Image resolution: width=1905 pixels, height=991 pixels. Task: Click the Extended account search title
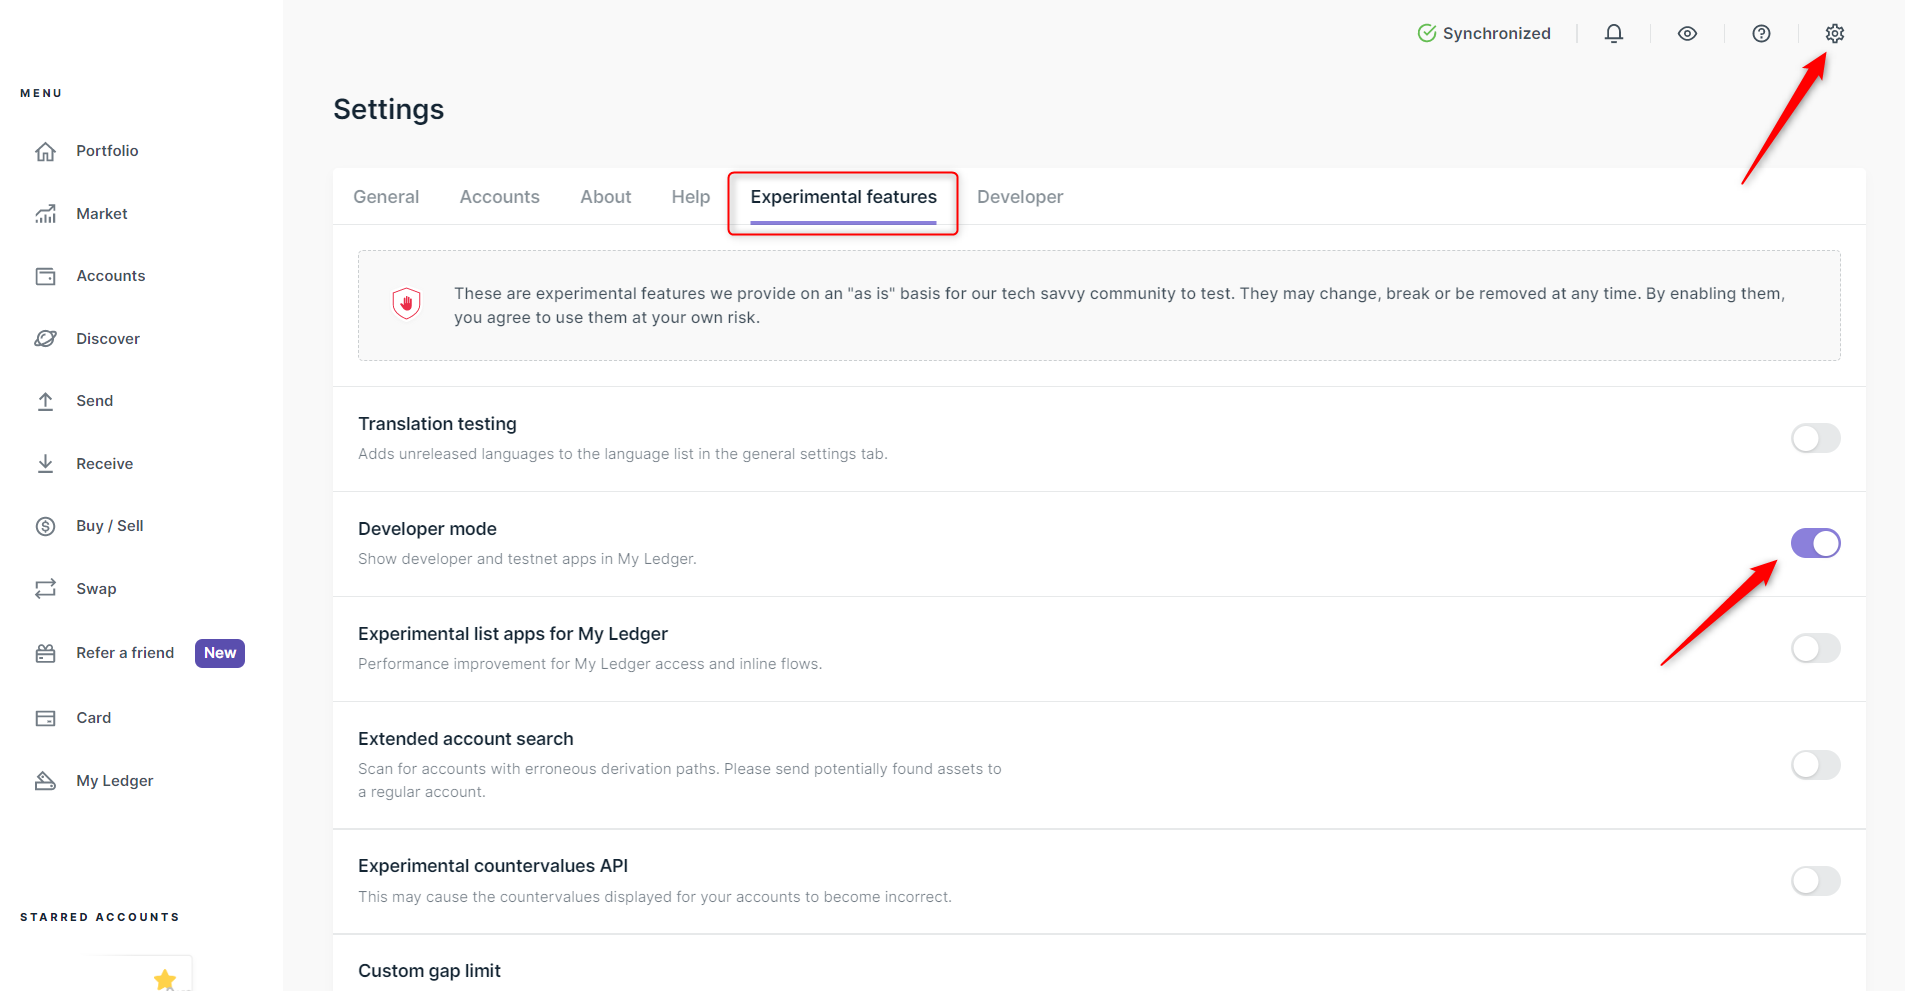point(466,739)
